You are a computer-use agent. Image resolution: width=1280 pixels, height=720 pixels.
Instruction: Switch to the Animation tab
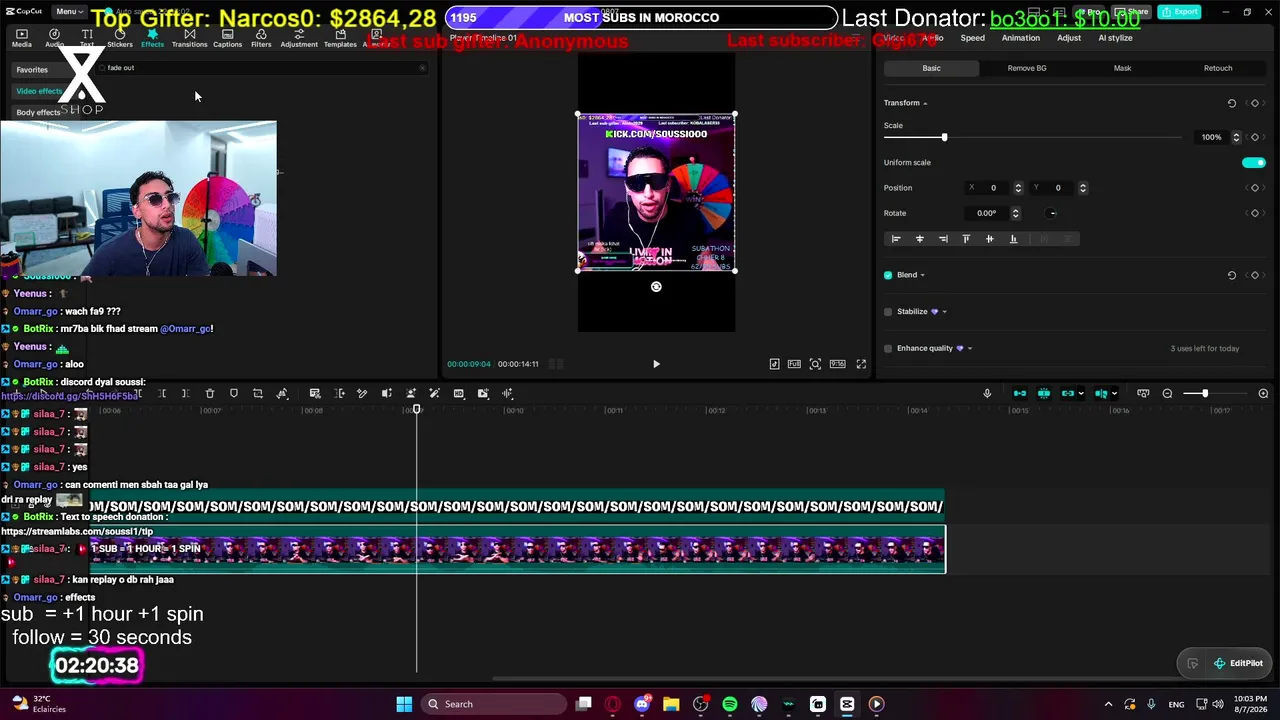(1020, 38)
